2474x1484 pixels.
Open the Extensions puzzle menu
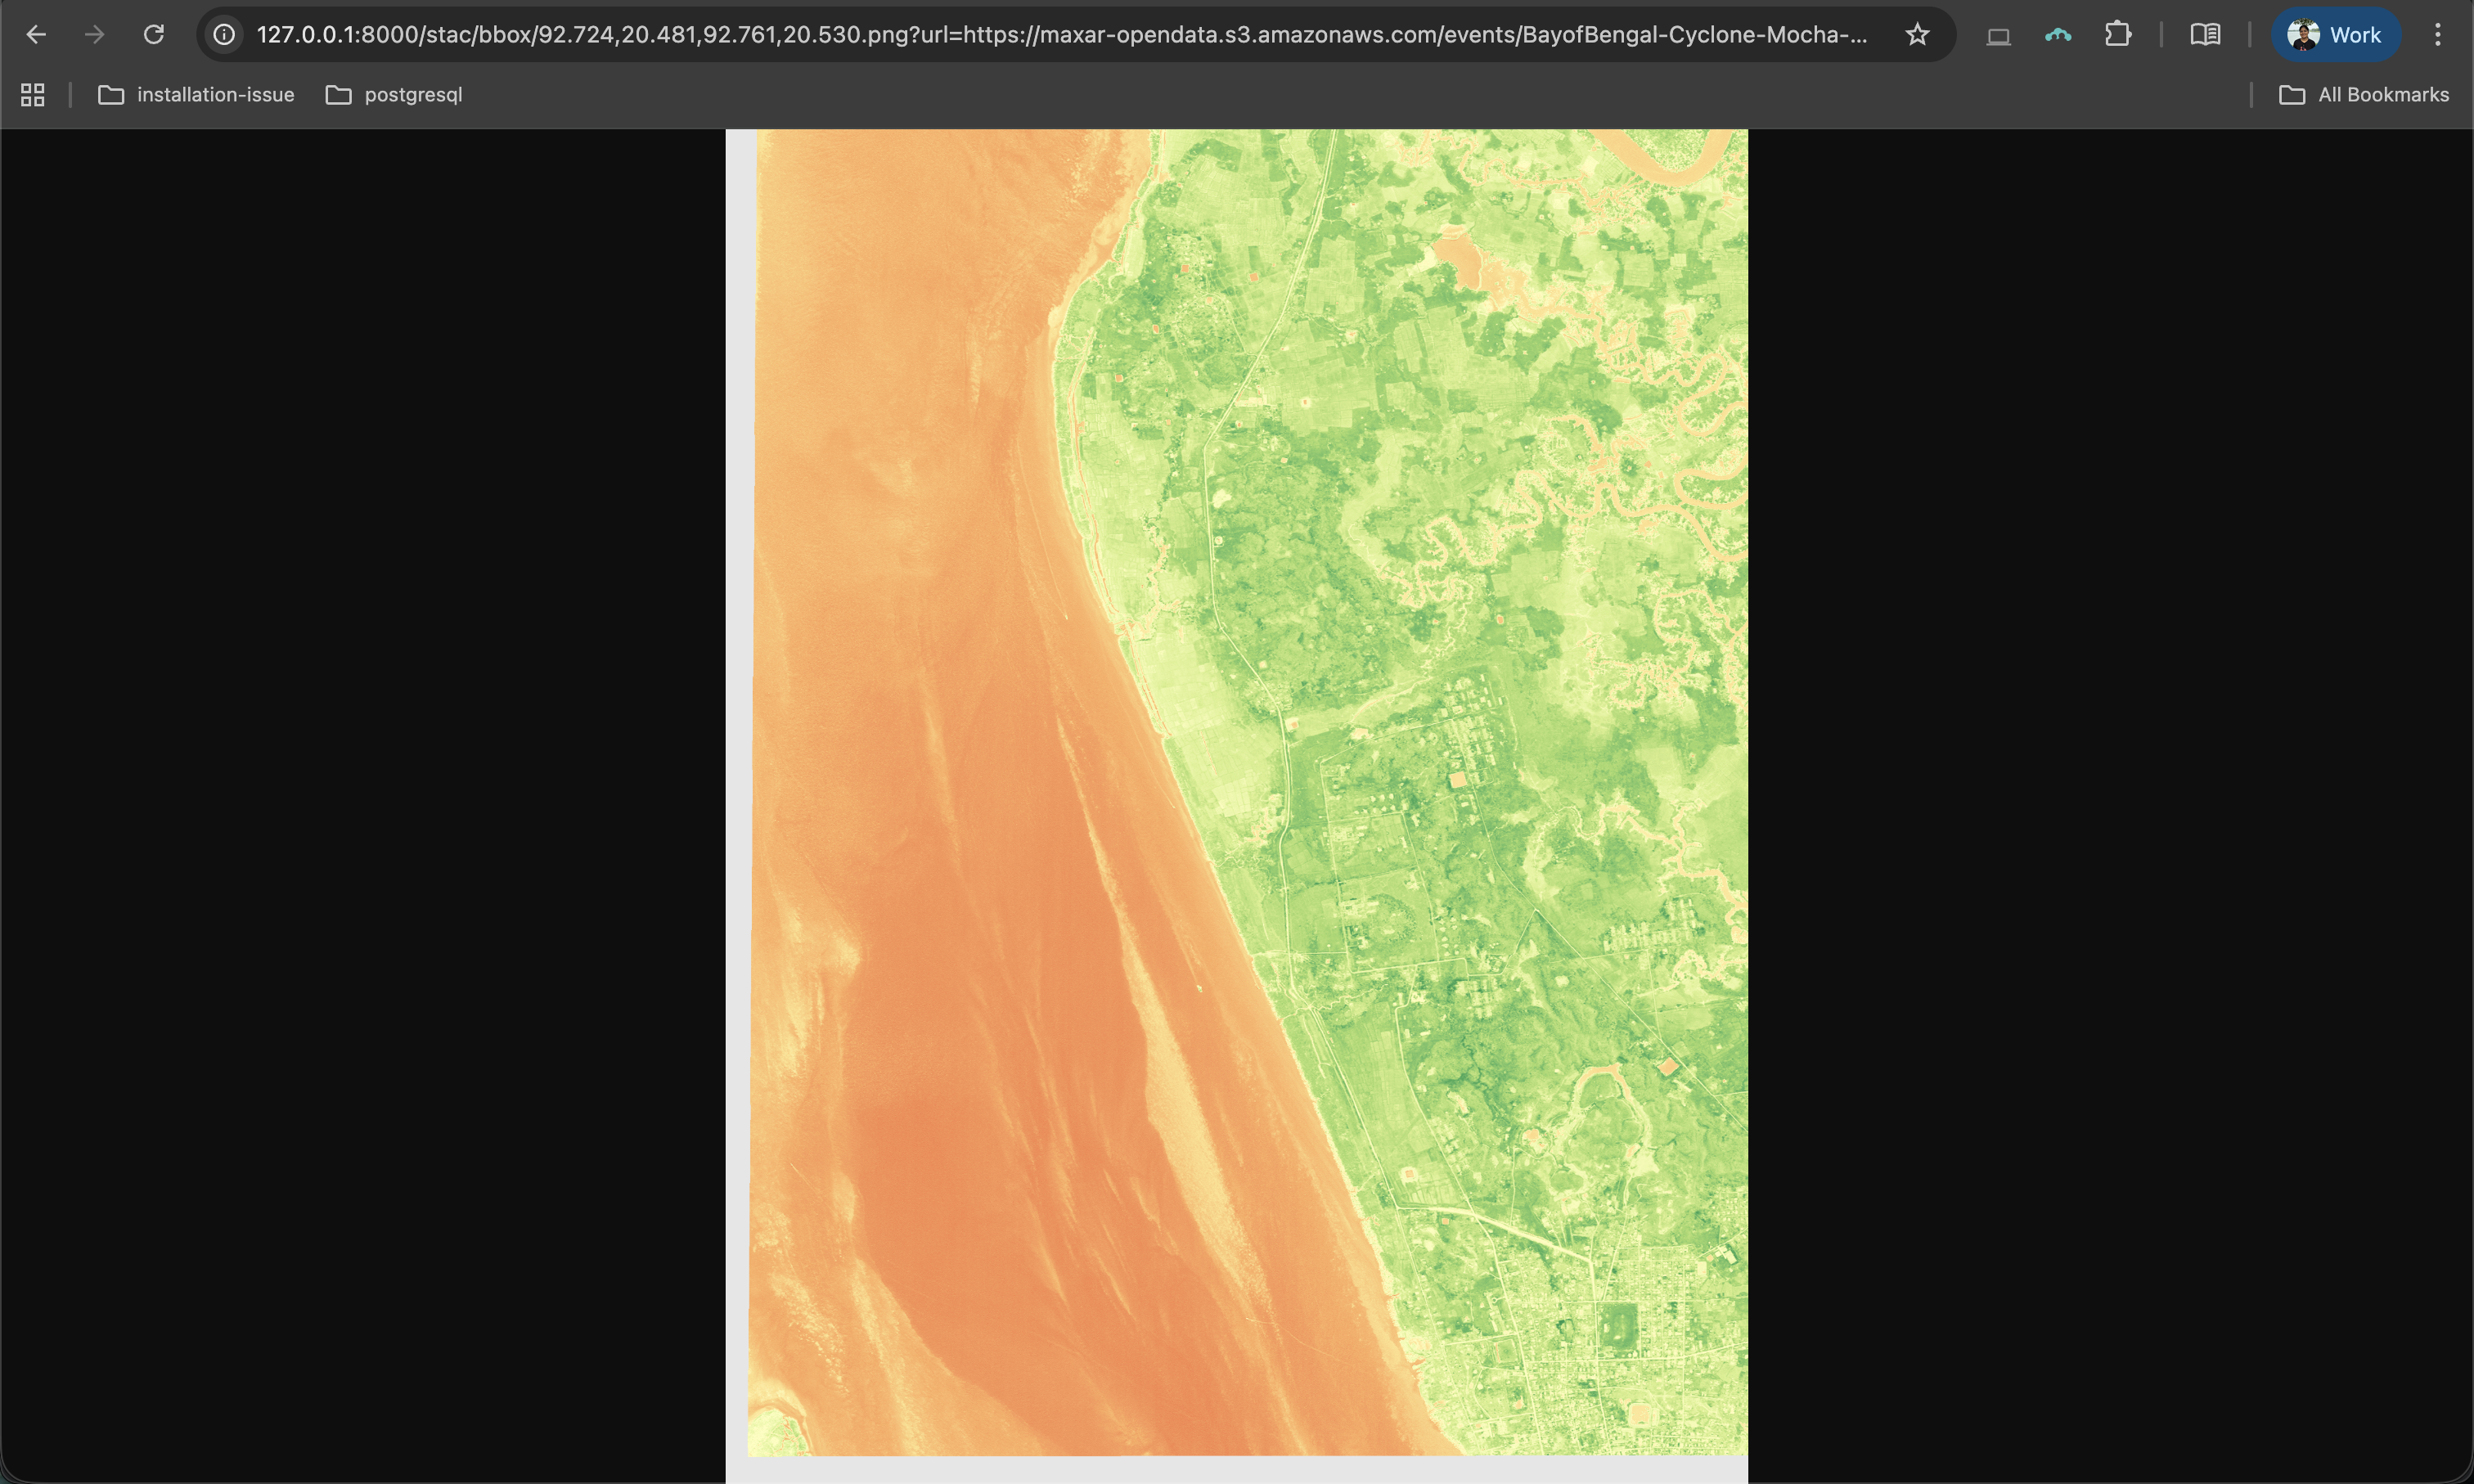click(x=2117, y=35)
